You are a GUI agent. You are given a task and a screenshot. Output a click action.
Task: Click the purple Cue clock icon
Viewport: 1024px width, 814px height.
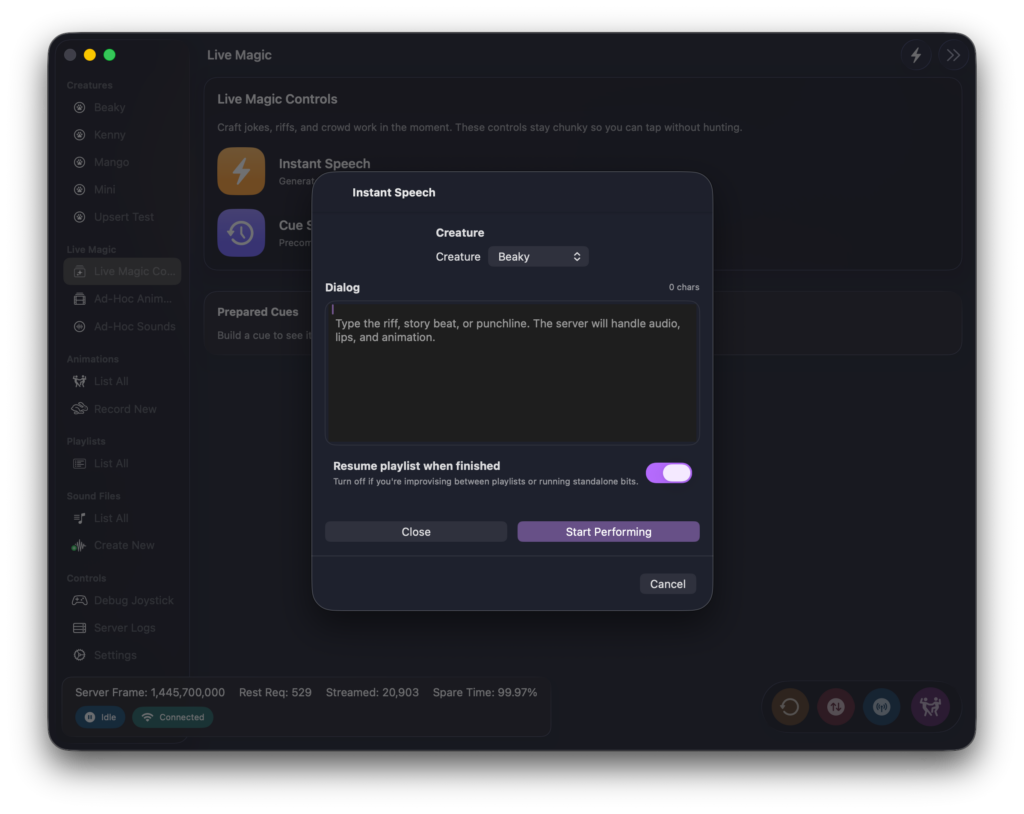click(x=241, y=233)
